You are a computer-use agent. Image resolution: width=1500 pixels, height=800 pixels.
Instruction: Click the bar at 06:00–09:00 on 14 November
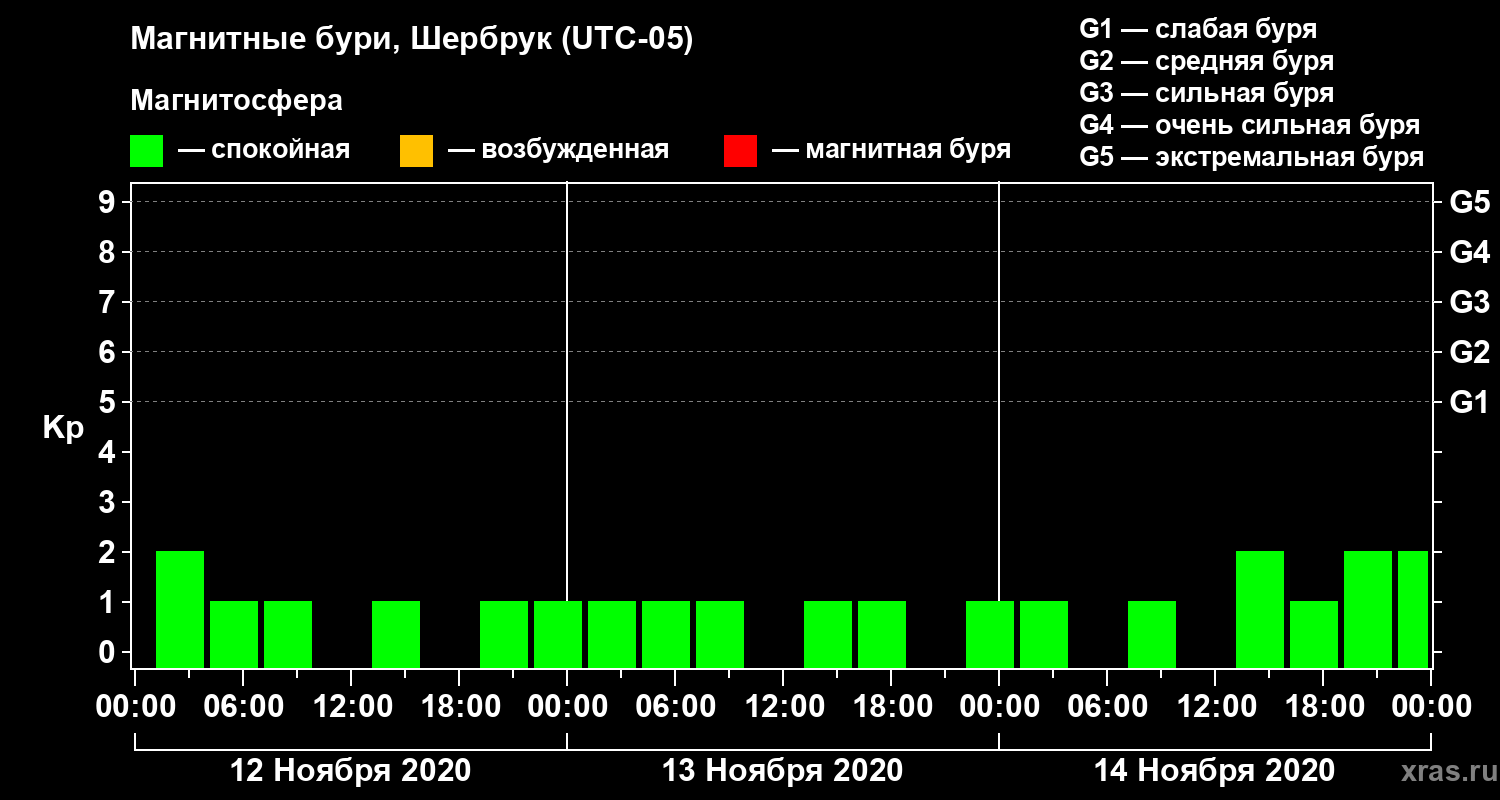(x=1152, y=634)
